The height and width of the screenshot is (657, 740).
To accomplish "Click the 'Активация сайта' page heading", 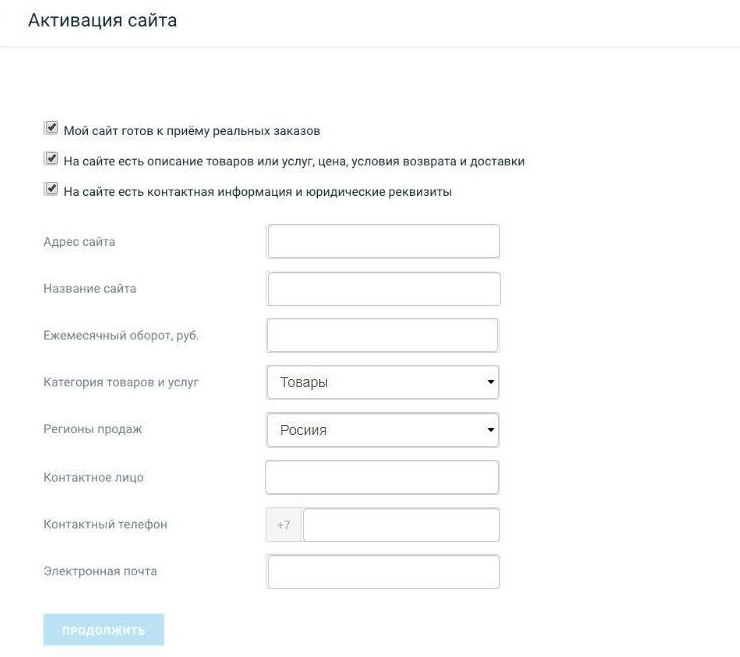I will (x=102, y=20).
